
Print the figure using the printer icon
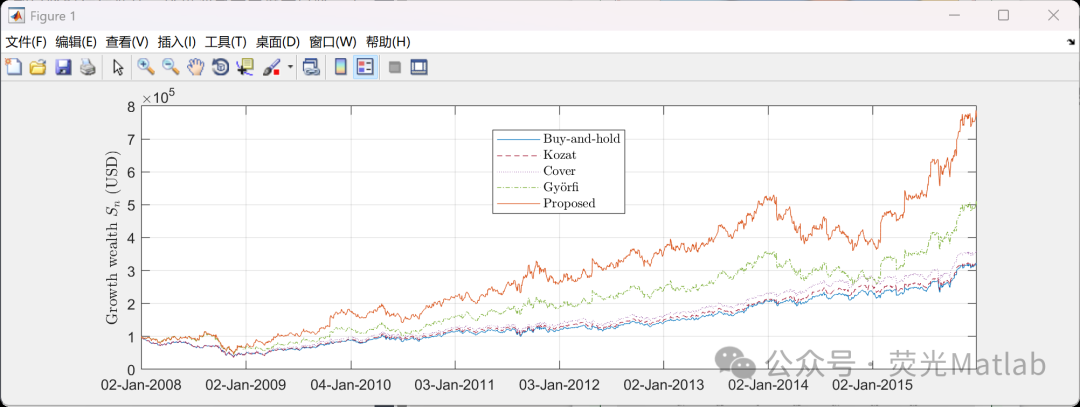87,67
